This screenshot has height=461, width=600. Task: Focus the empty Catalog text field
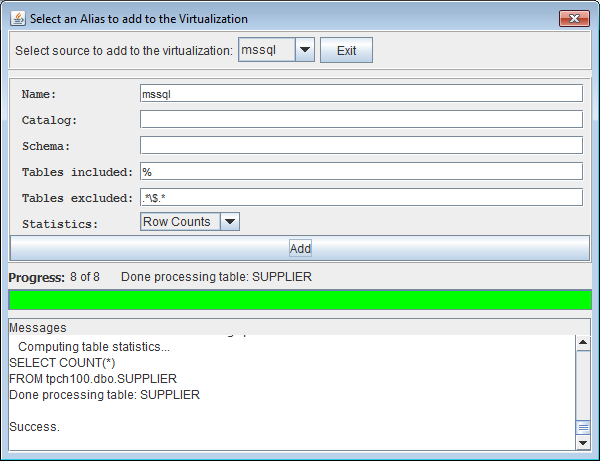coord(360,119)
